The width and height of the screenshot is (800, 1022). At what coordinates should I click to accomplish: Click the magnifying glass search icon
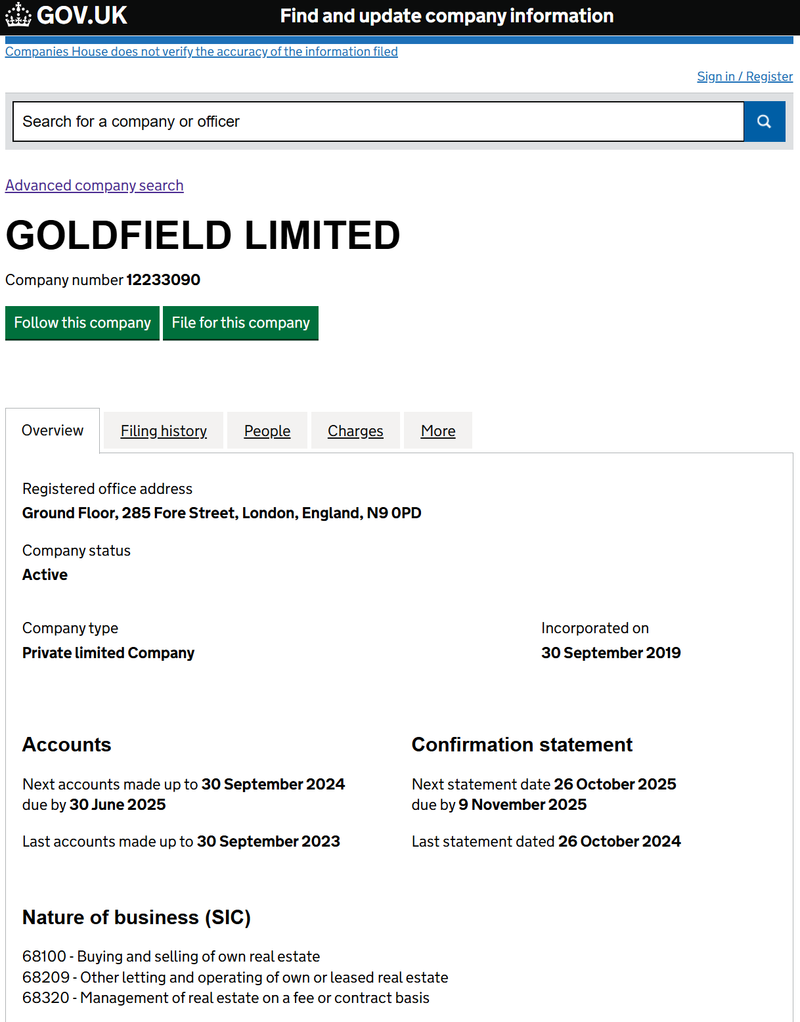(764, 121)
